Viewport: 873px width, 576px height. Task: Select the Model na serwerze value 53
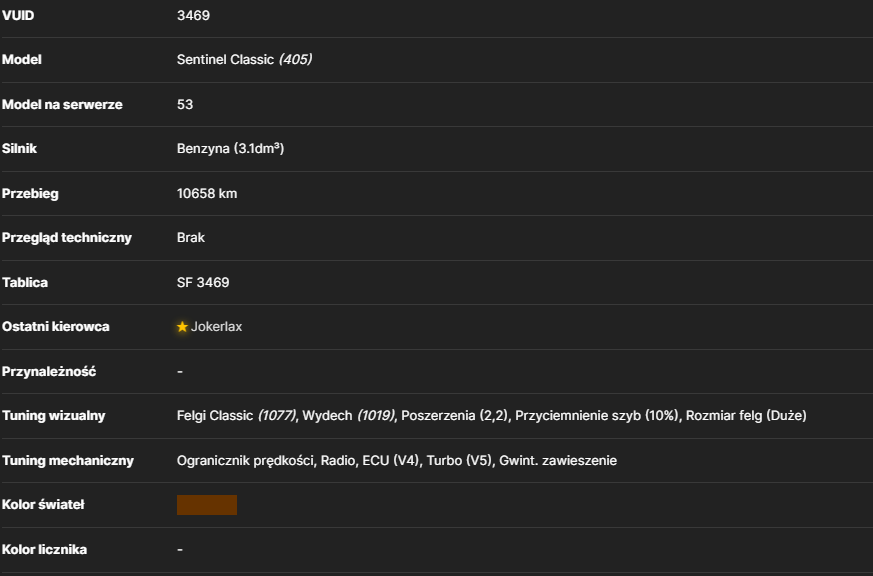[x=185, y=104]
